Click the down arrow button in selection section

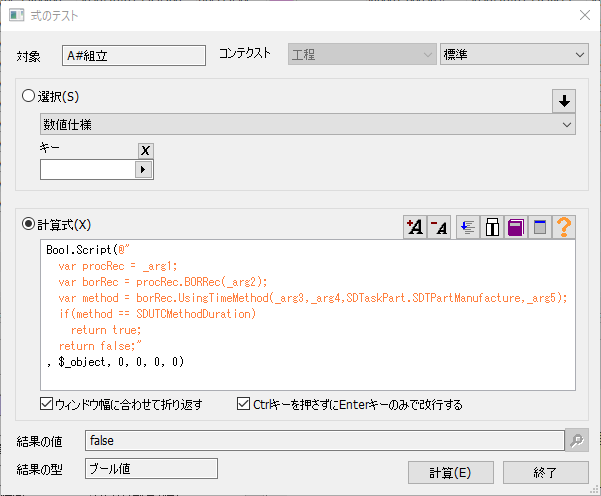(564, 101)
